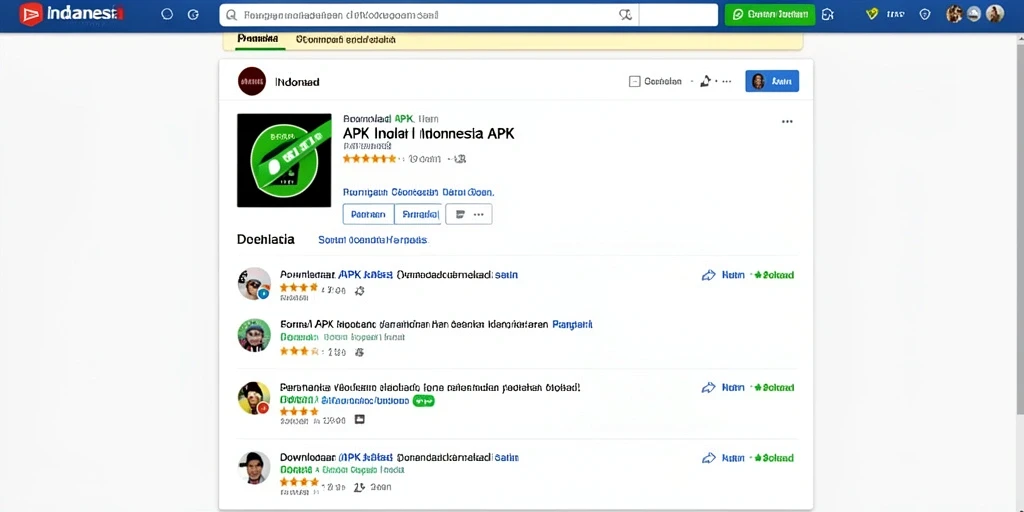The height and width of the screenshot is (512, 1024).
Task: Open the 'APK Inolat Indonesia APK' title
Action: (x=428, y=134)
